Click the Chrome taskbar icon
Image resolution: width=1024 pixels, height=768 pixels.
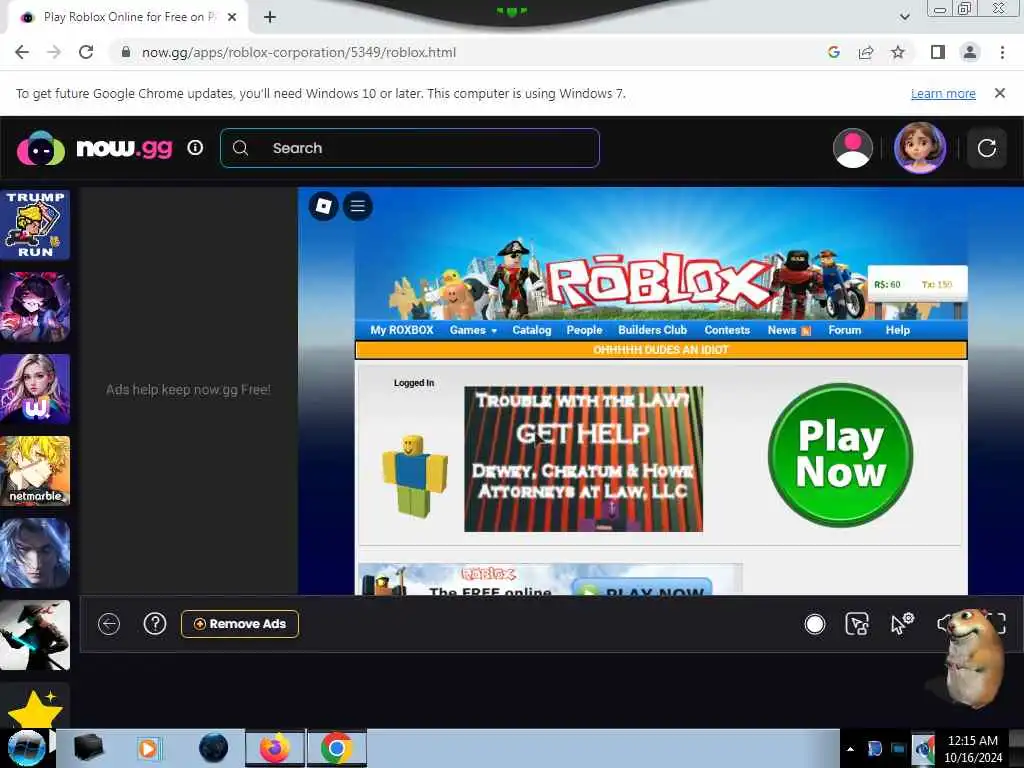click(336, 748)
